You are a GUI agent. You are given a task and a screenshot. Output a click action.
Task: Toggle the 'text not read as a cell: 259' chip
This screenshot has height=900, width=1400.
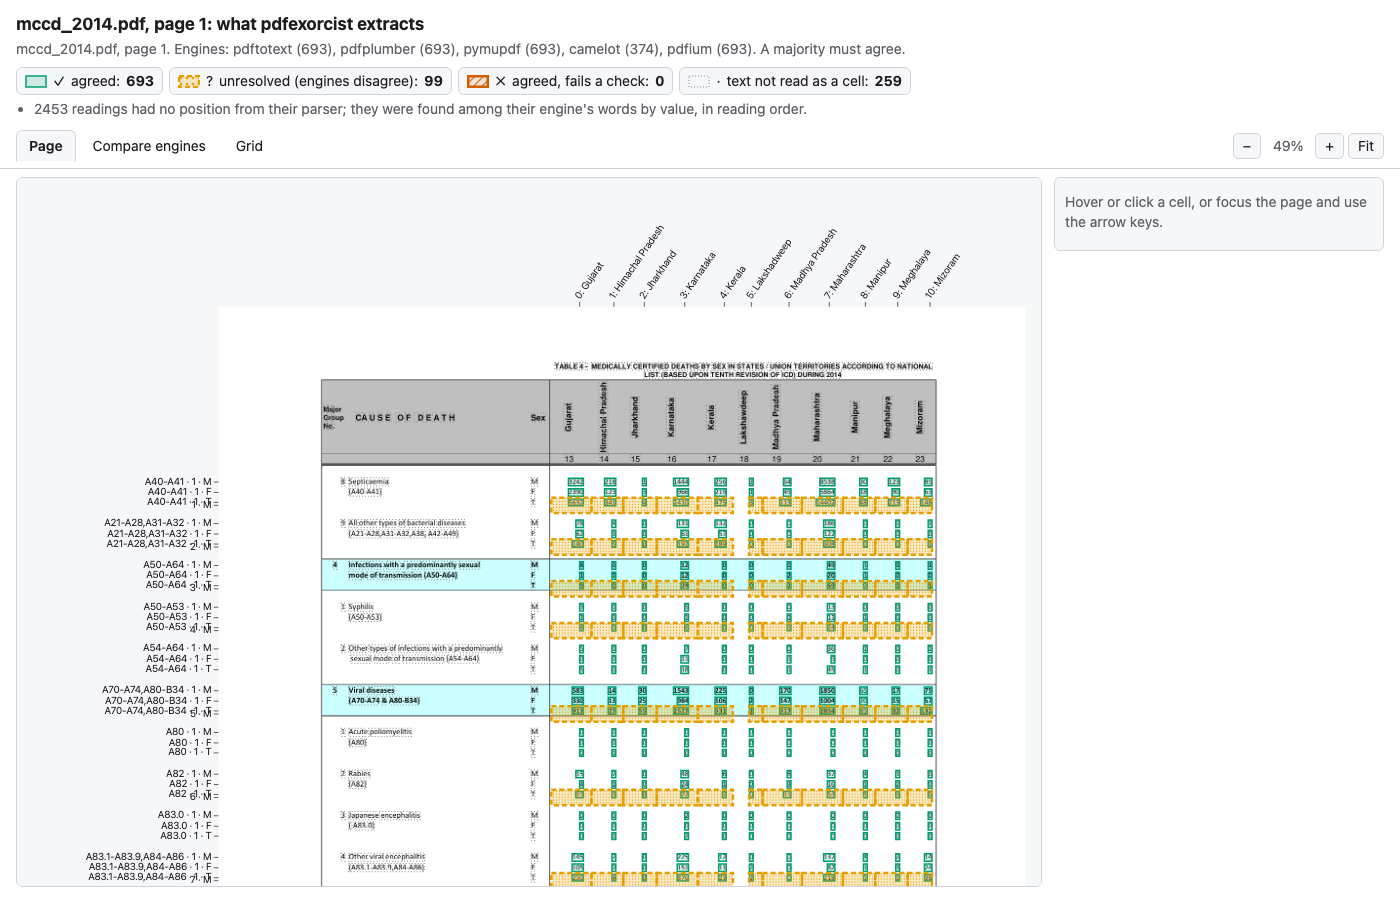point(795,81)
